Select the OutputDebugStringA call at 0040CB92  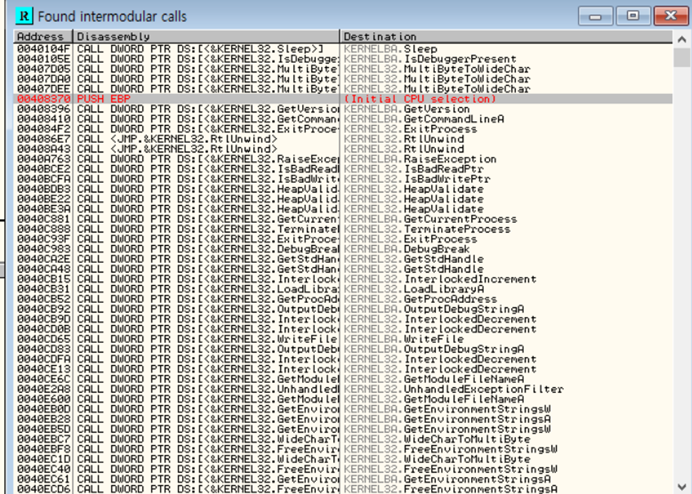(343, 309)
